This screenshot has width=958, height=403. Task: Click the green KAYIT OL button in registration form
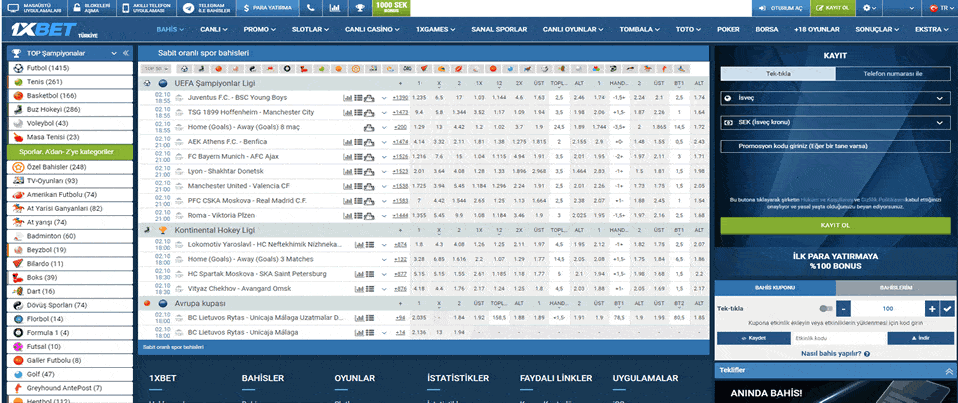(x=835, y=225)
